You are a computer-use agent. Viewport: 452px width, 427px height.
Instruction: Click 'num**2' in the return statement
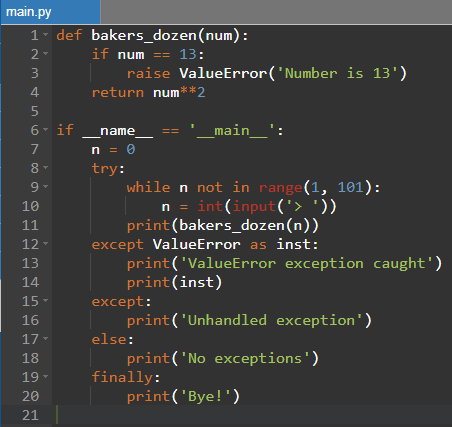pyautogui.click(x=179, y=92)
